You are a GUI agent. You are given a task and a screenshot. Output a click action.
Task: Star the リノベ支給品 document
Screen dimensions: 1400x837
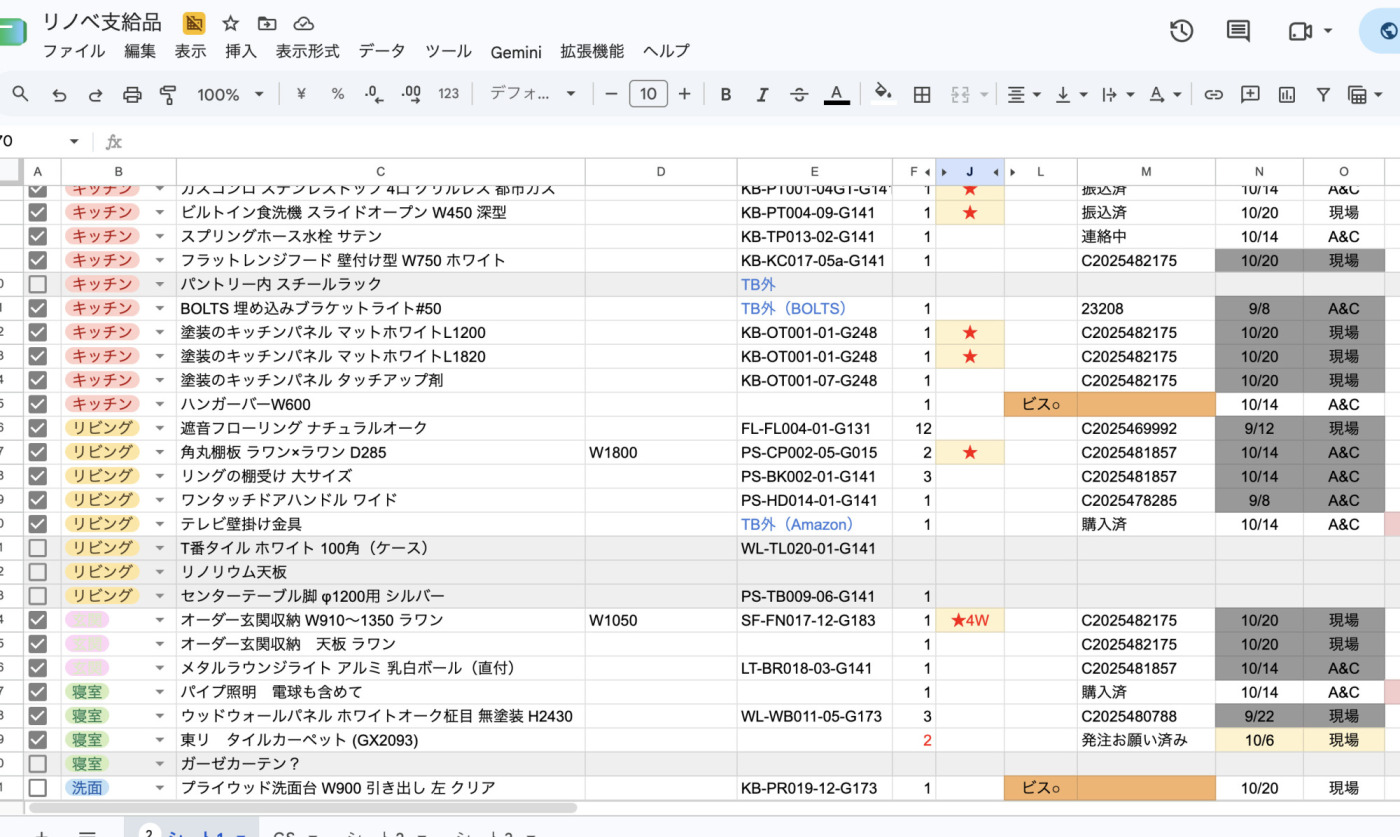click(230, 23)
